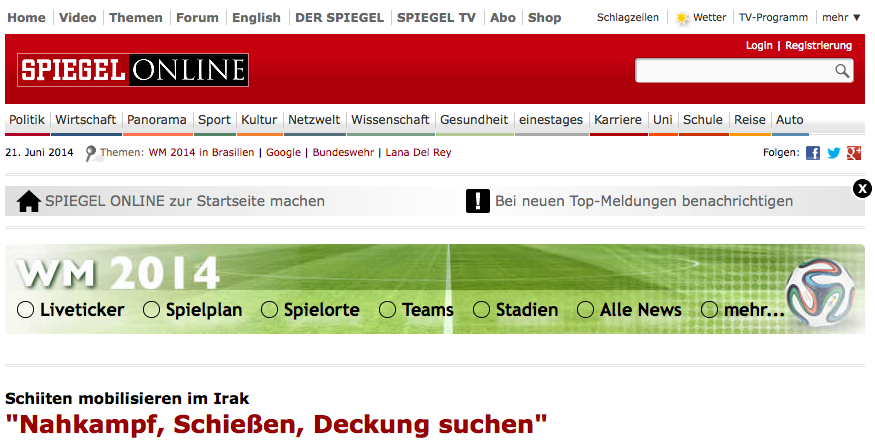Select the Alle News radio circle
Screen dimensions: 875x441
tap(585, 309)
